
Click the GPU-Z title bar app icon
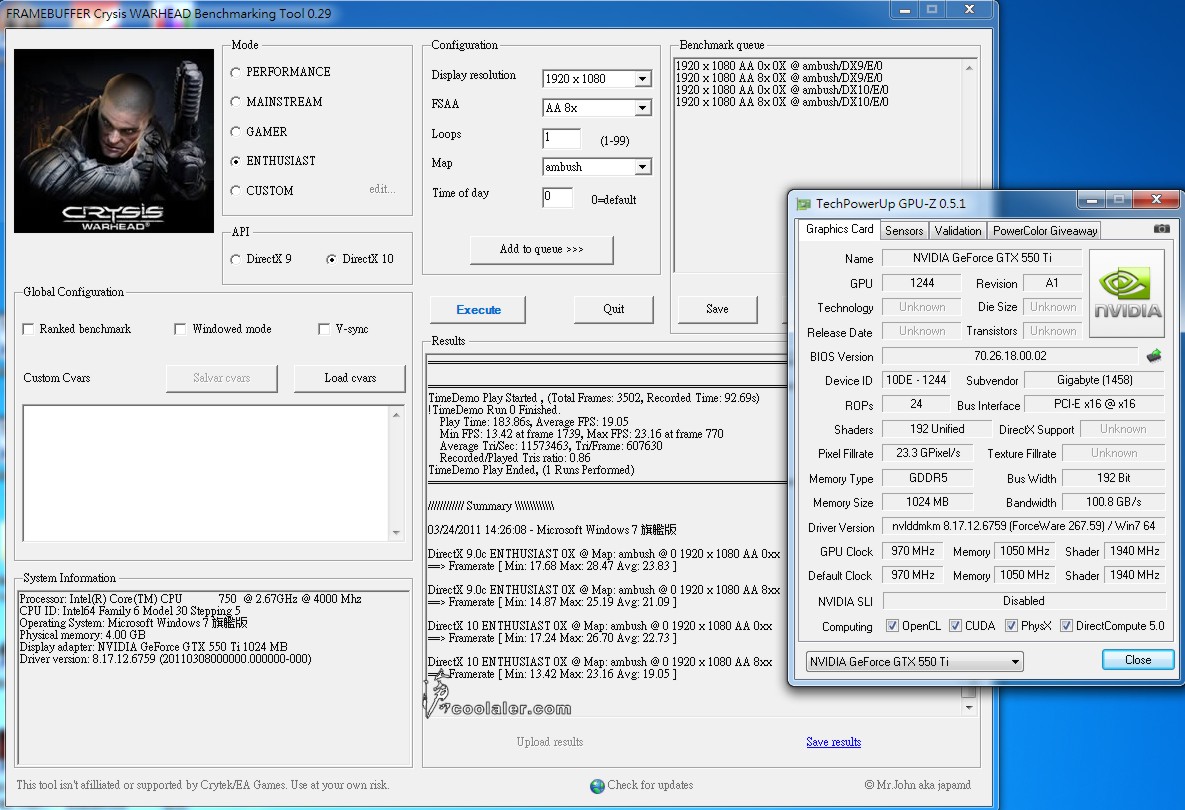[x=803, y=203]
